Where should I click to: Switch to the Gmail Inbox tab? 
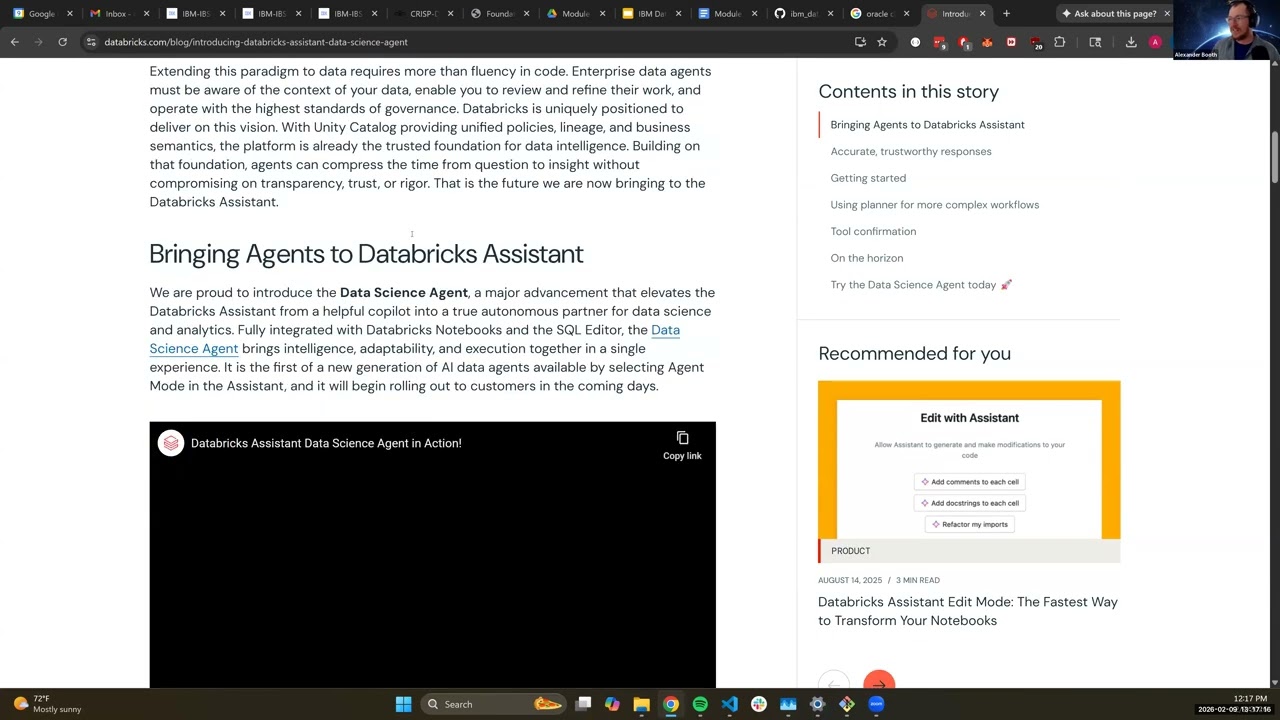click(x=118, y=14)
